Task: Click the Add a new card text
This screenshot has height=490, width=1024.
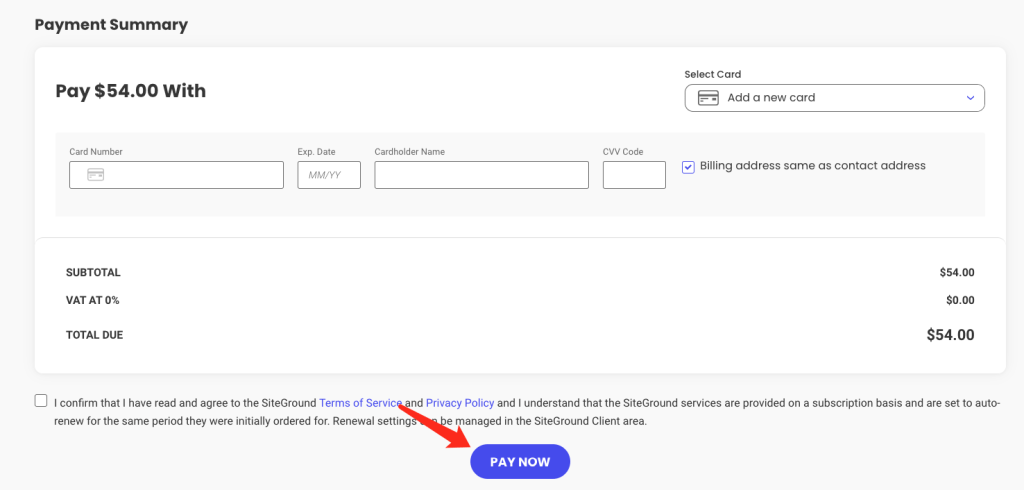Action: tap(771, 98)
